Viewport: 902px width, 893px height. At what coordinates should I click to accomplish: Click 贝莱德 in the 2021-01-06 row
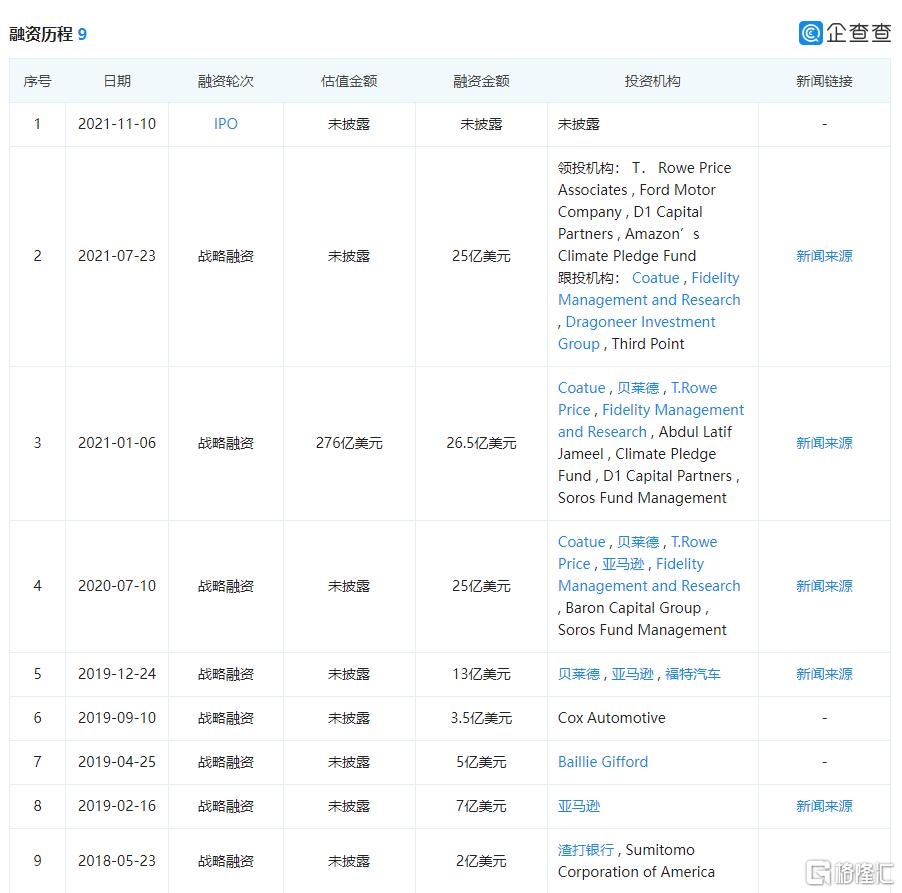coord(638,388)
